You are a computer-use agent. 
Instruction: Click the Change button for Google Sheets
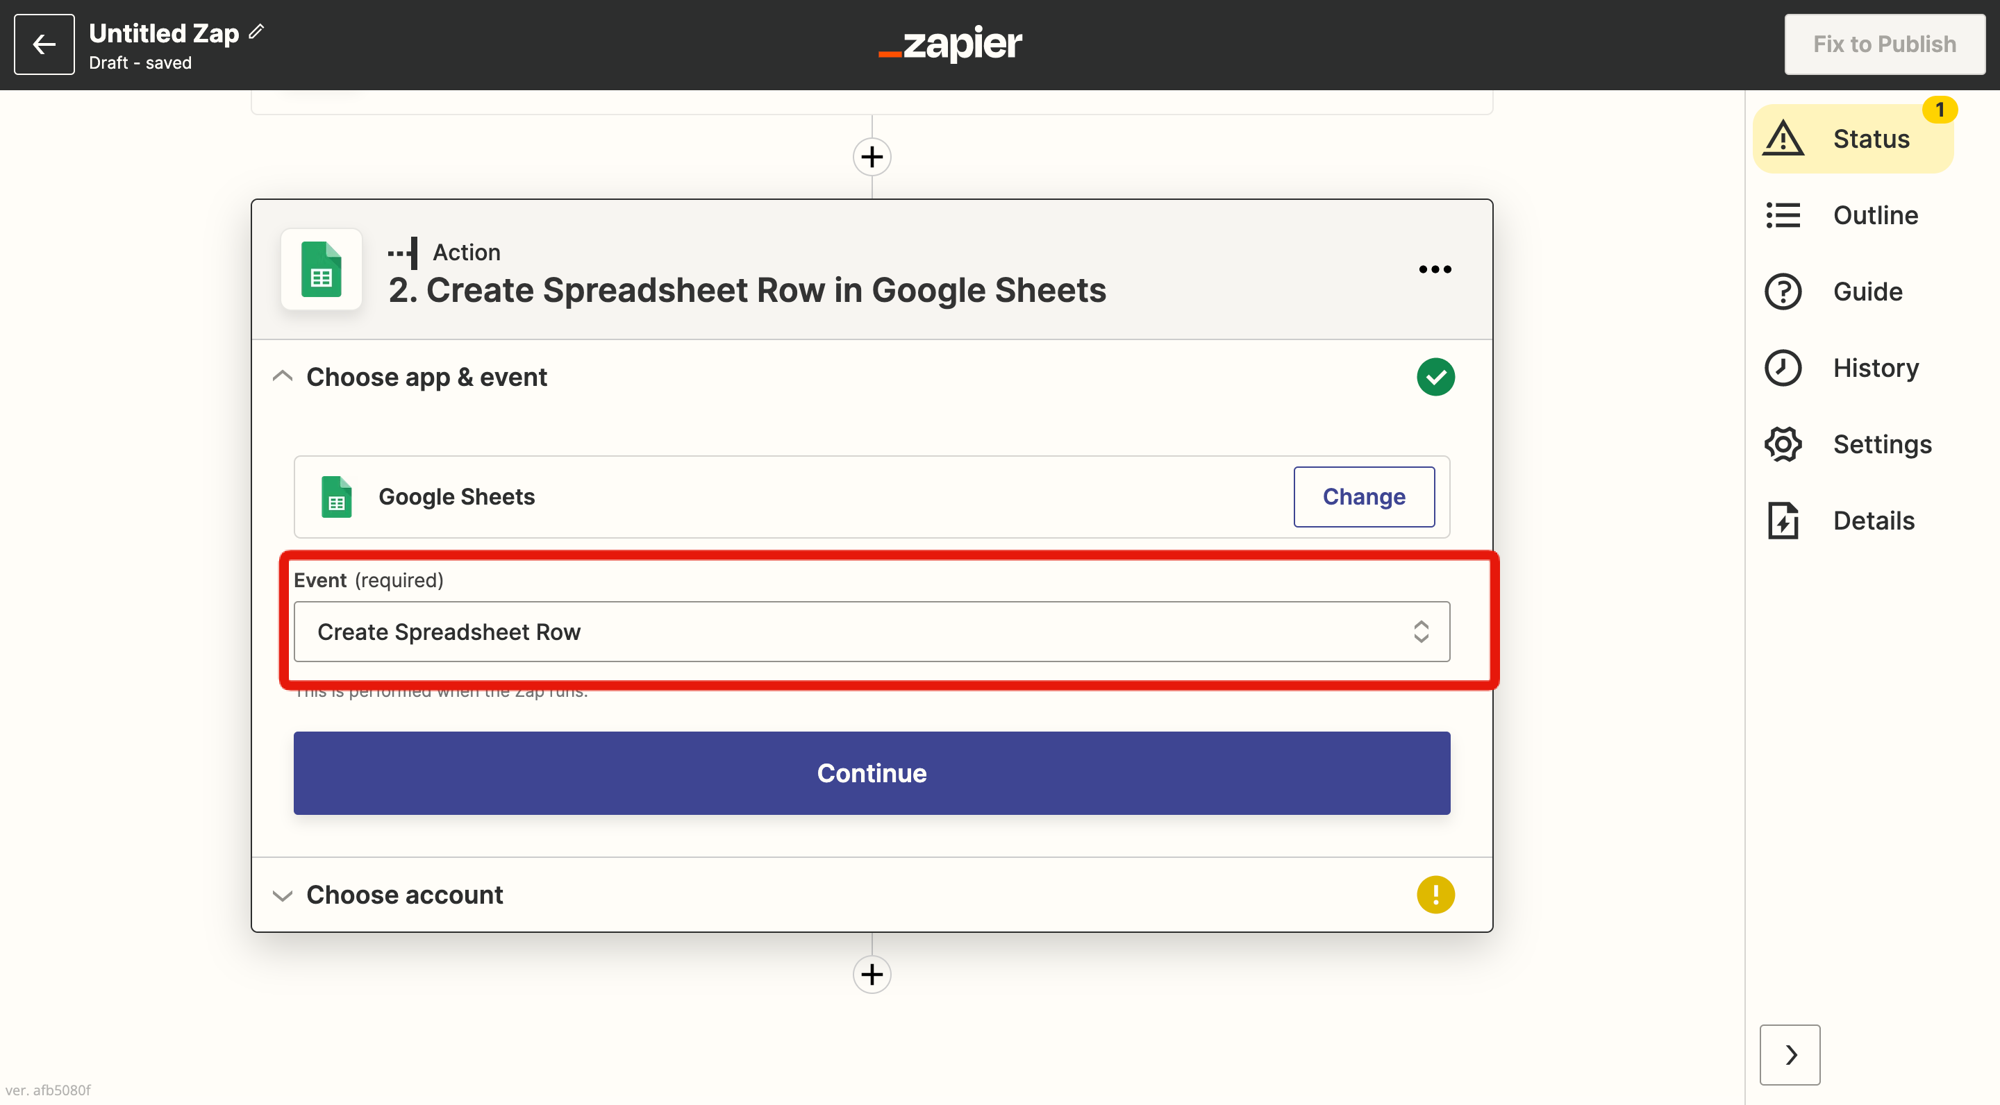[1363, 497]
